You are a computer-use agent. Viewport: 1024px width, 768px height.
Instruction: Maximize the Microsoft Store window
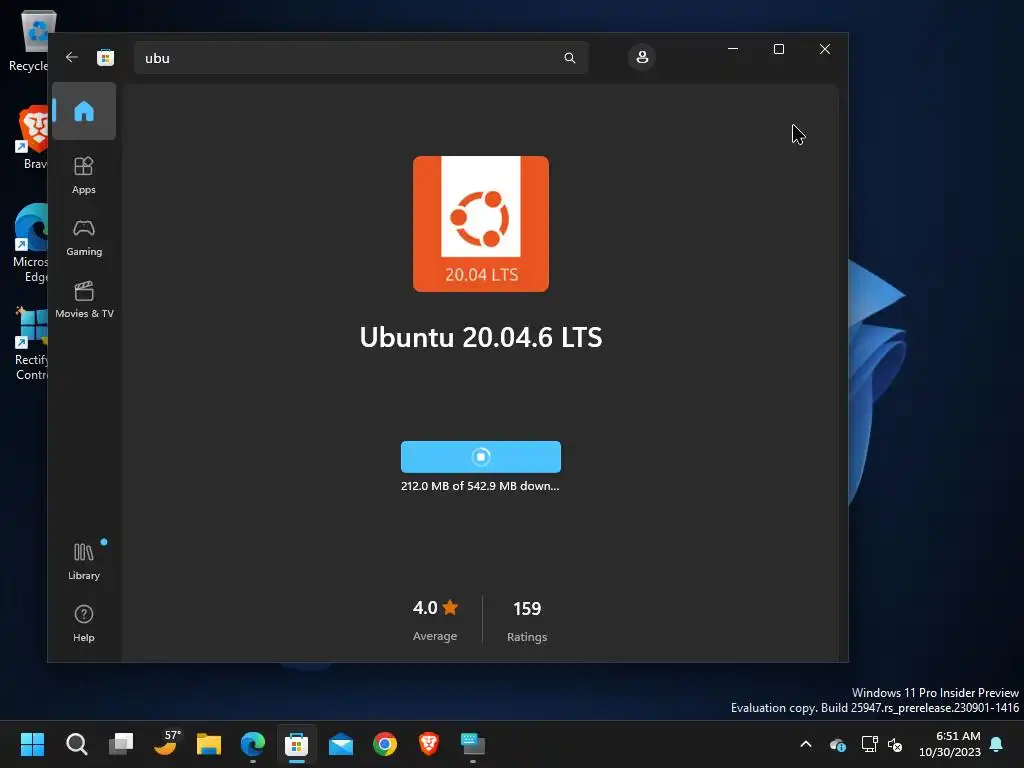click(x=778, y=49)
